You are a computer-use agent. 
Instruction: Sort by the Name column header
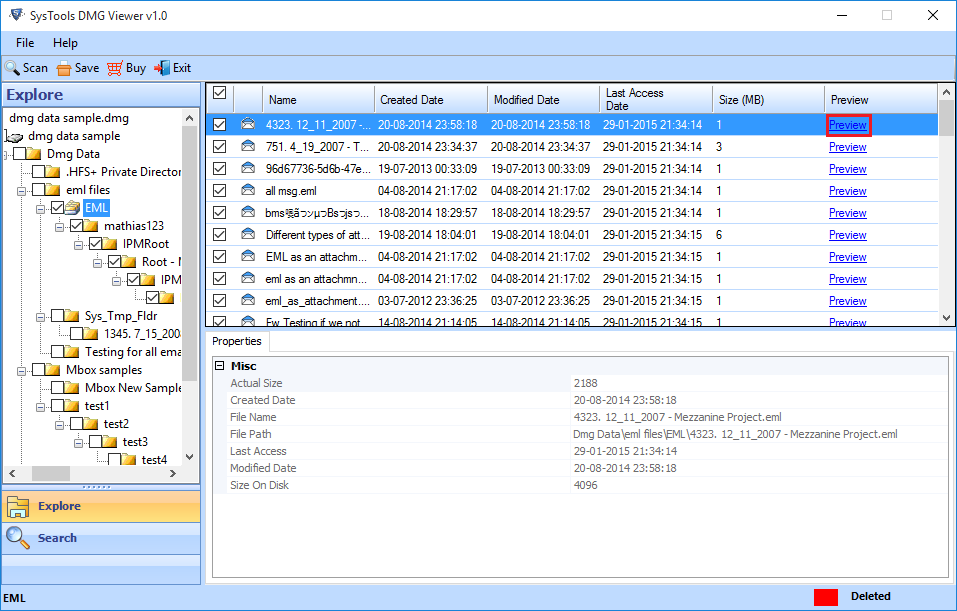[x=319, y=99]
